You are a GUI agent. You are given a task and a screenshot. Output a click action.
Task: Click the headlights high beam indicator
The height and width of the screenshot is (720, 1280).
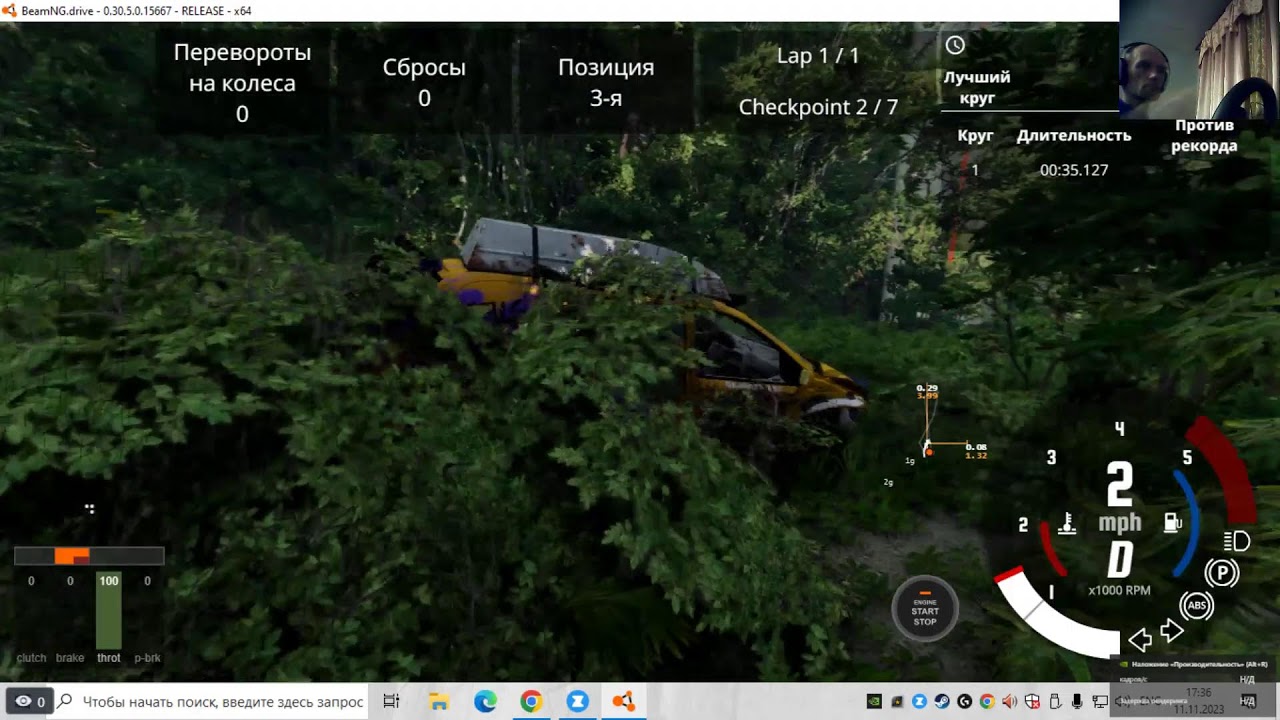click(1237, 541)
